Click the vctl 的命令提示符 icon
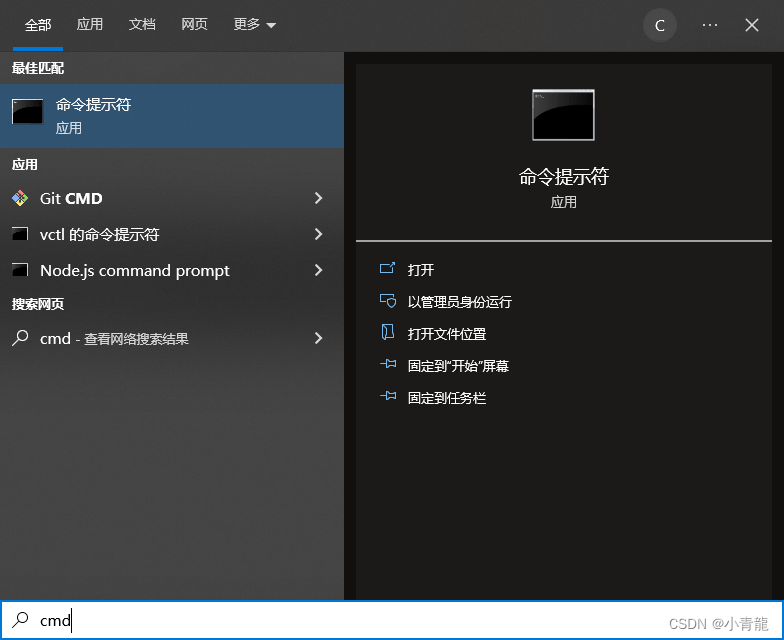 [20, 234]
